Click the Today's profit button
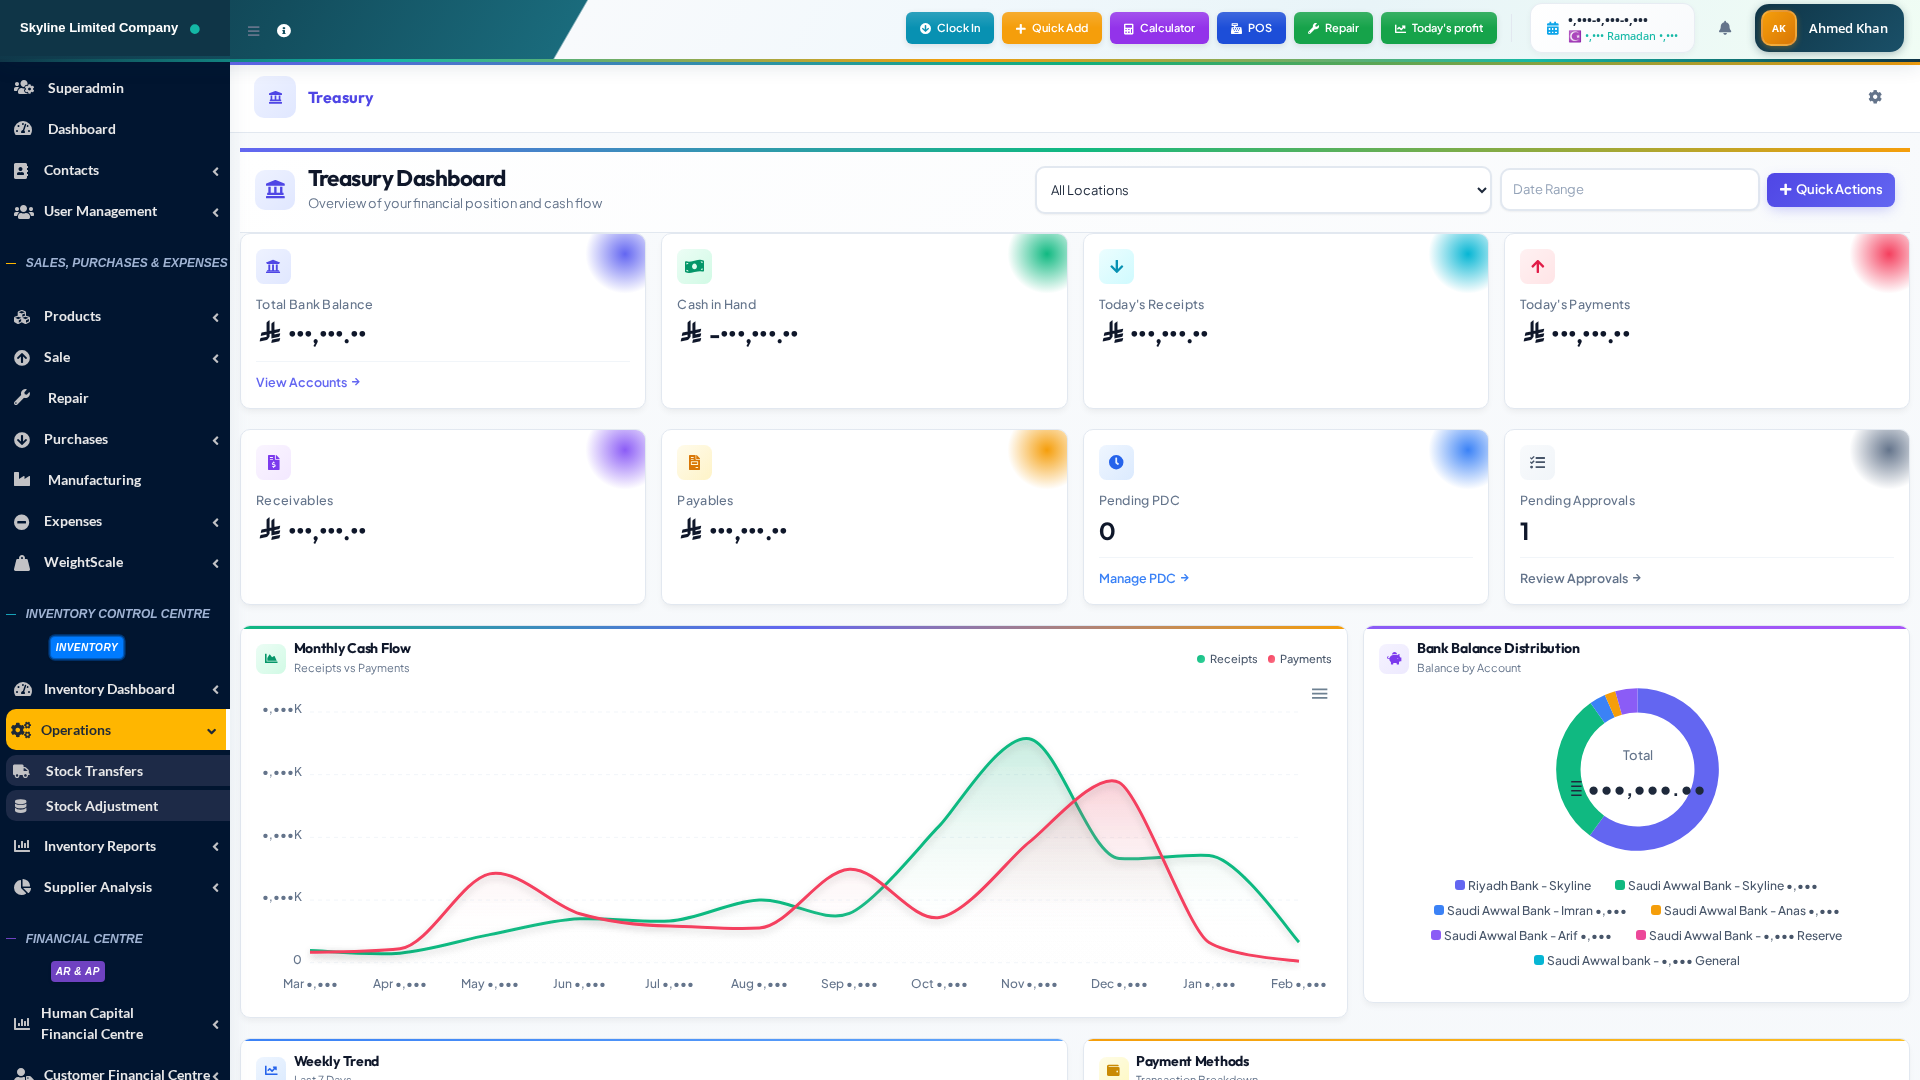 (x=1438, y=28)
